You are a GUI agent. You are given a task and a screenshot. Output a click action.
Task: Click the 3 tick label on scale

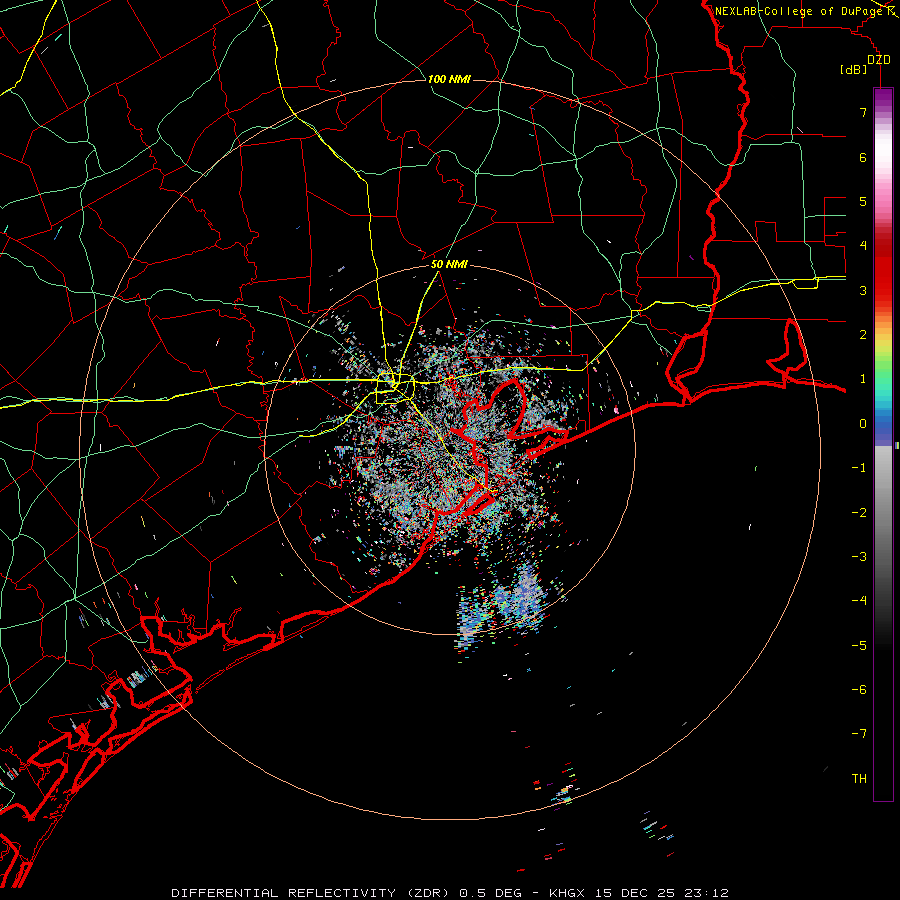click(x=863, y=290)
